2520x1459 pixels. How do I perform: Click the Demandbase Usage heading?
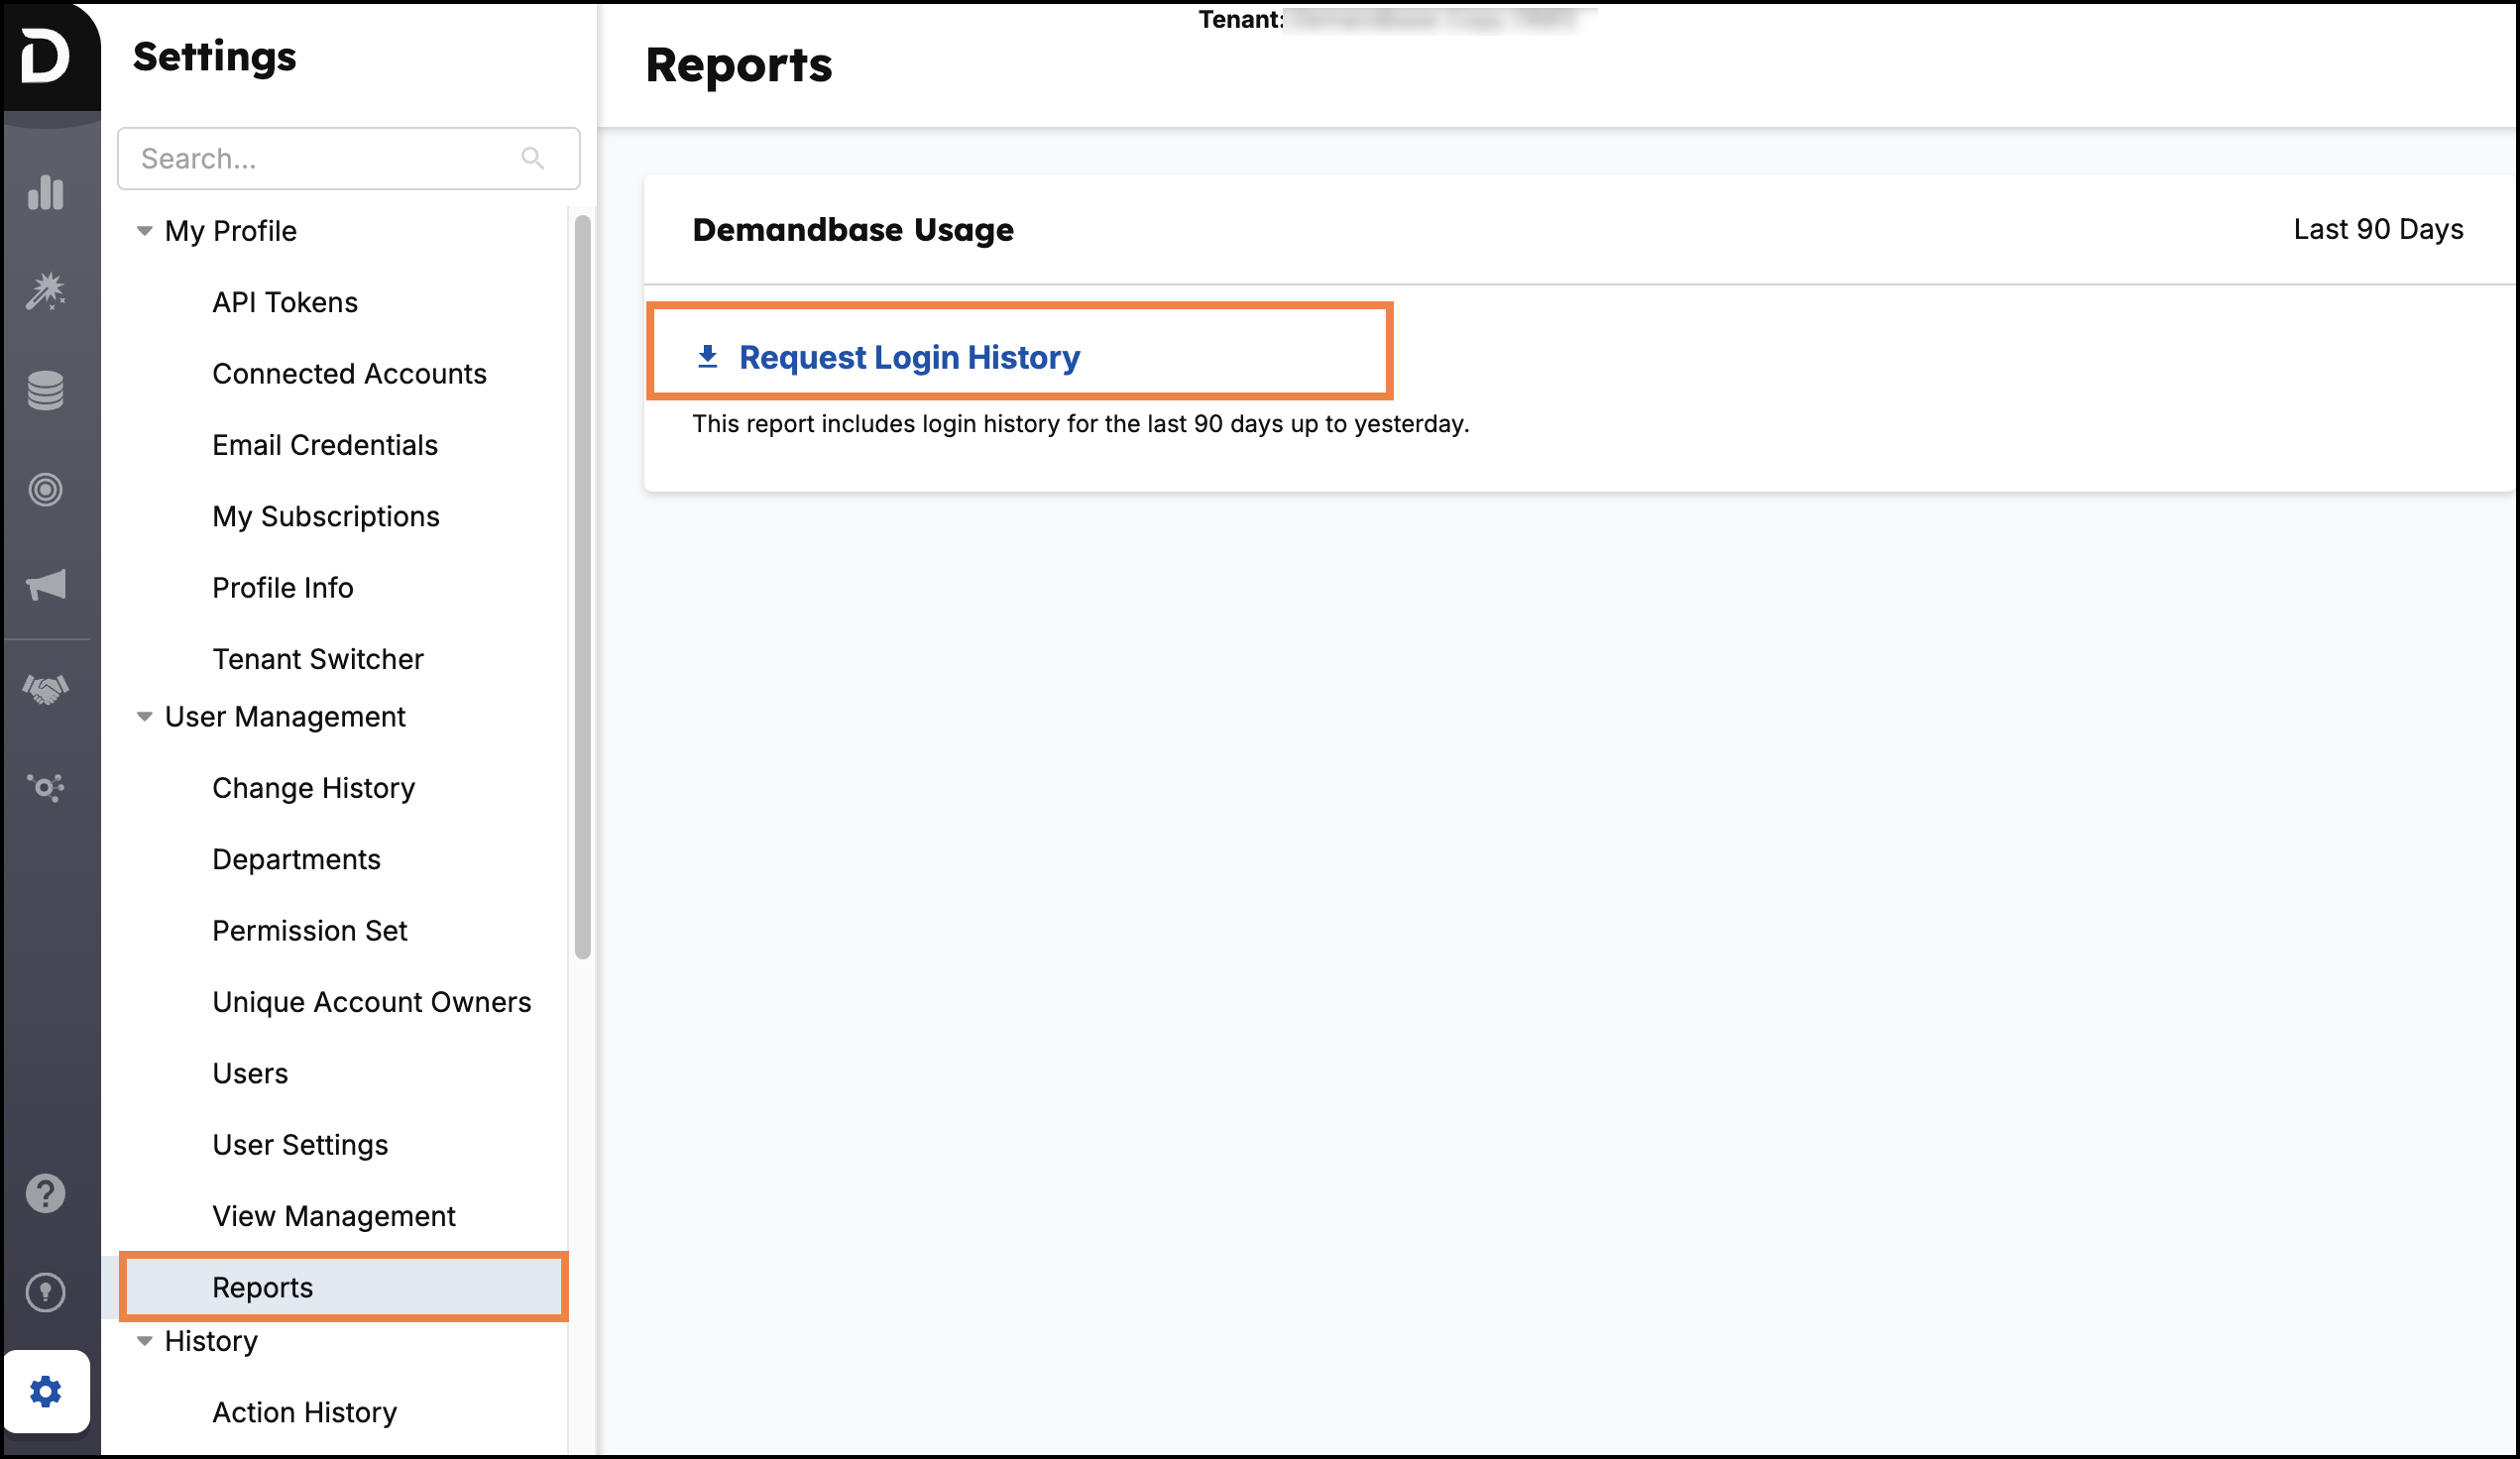coord(853,230)
